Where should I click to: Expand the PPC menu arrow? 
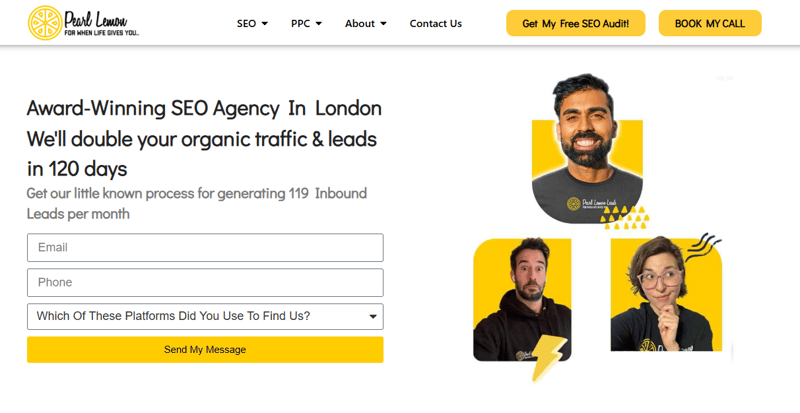318,23
